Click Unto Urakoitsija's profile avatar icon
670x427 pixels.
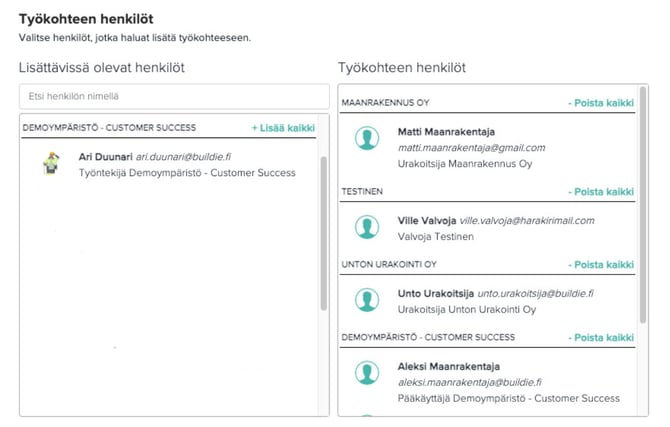coord(367,301)
